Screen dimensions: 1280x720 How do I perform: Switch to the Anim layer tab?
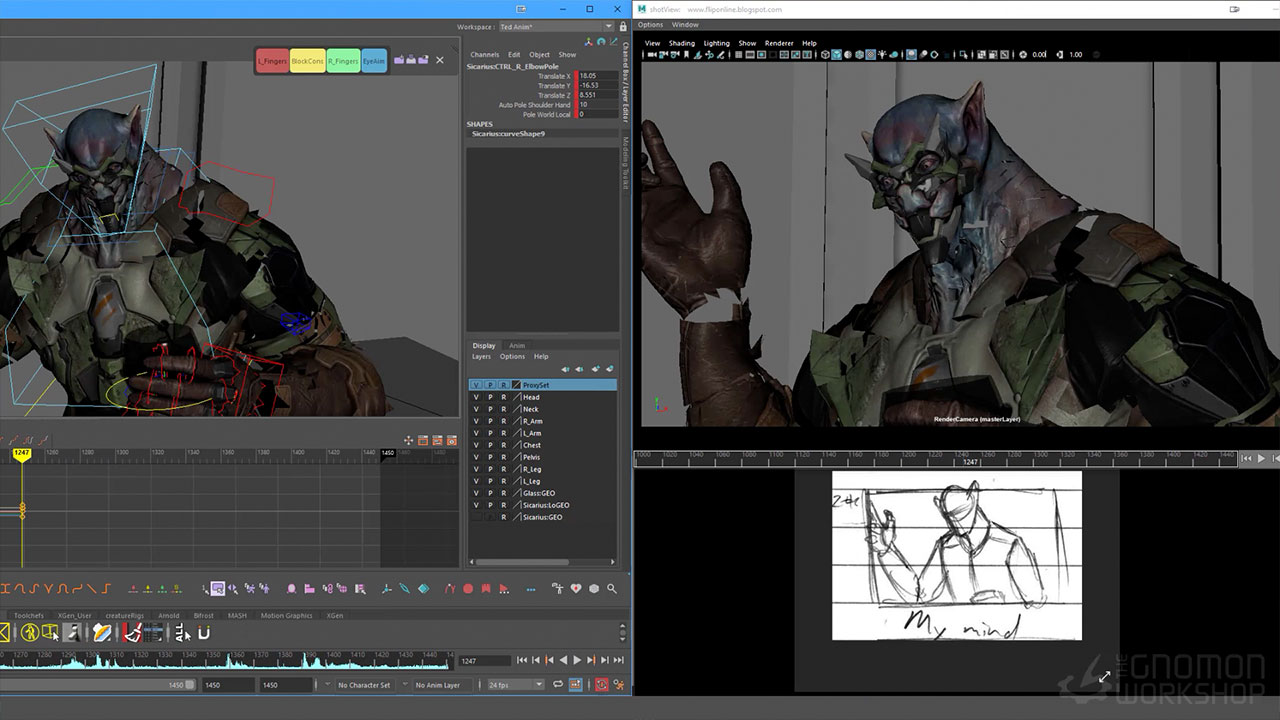pyautogui.click(x=516, y=346)
